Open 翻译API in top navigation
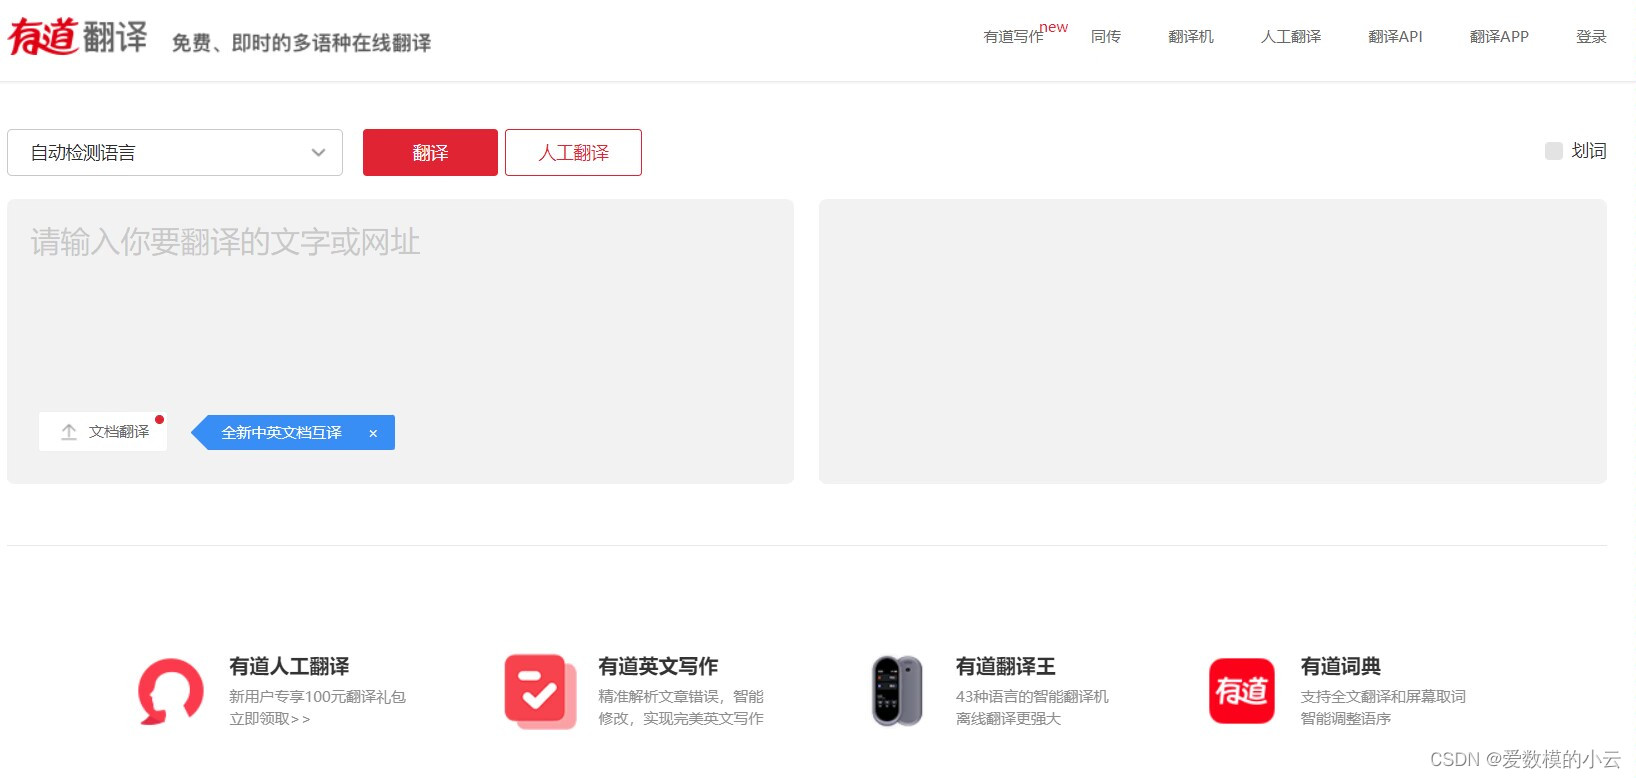 coord(1395,36)
